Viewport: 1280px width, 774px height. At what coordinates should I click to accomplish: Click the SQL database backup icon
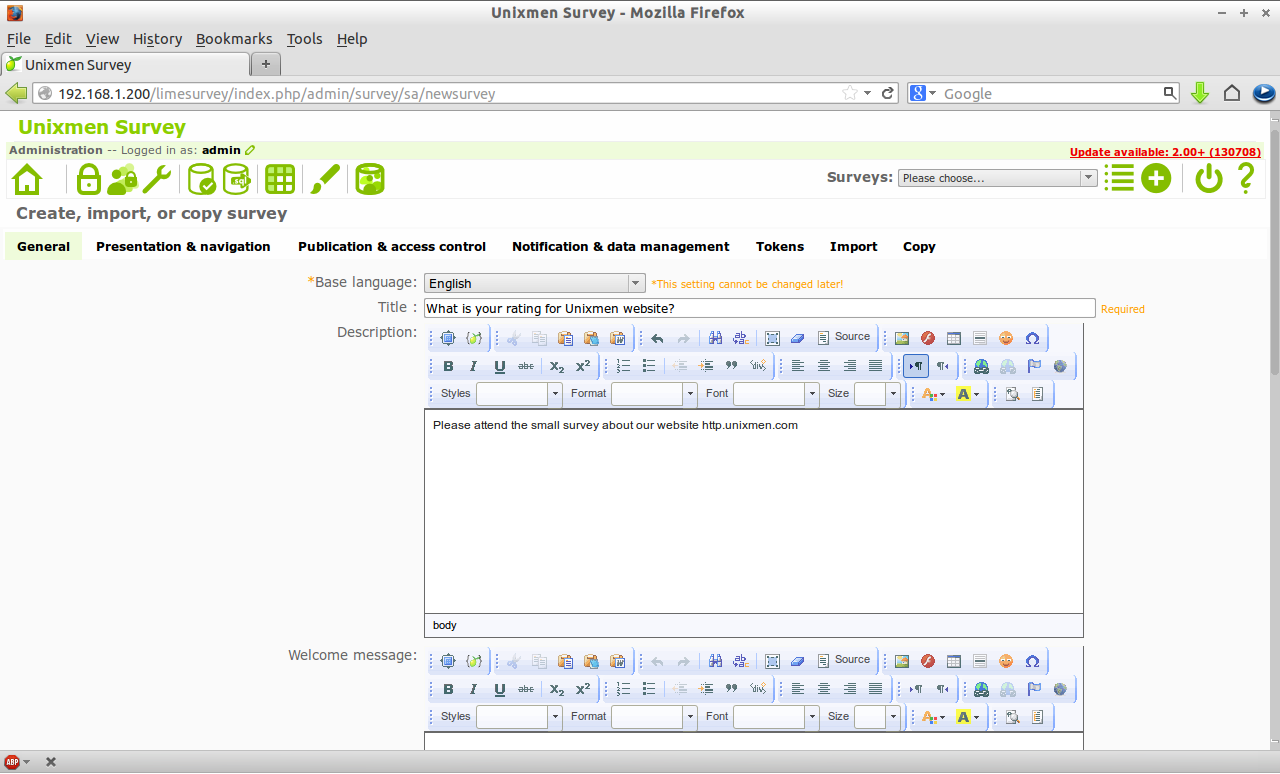[x=236, y=179]
